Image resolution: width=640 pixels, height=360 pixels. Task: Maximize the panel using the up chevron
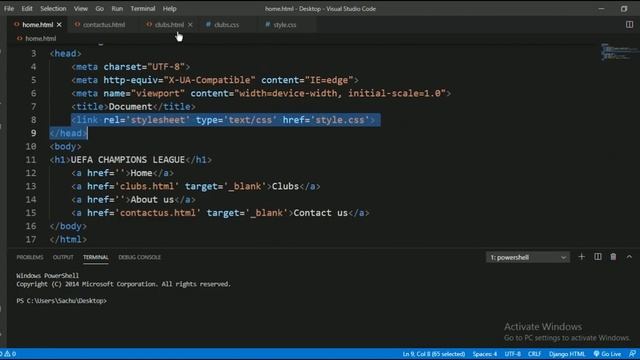pyautogui.click(x=629, y=257)
